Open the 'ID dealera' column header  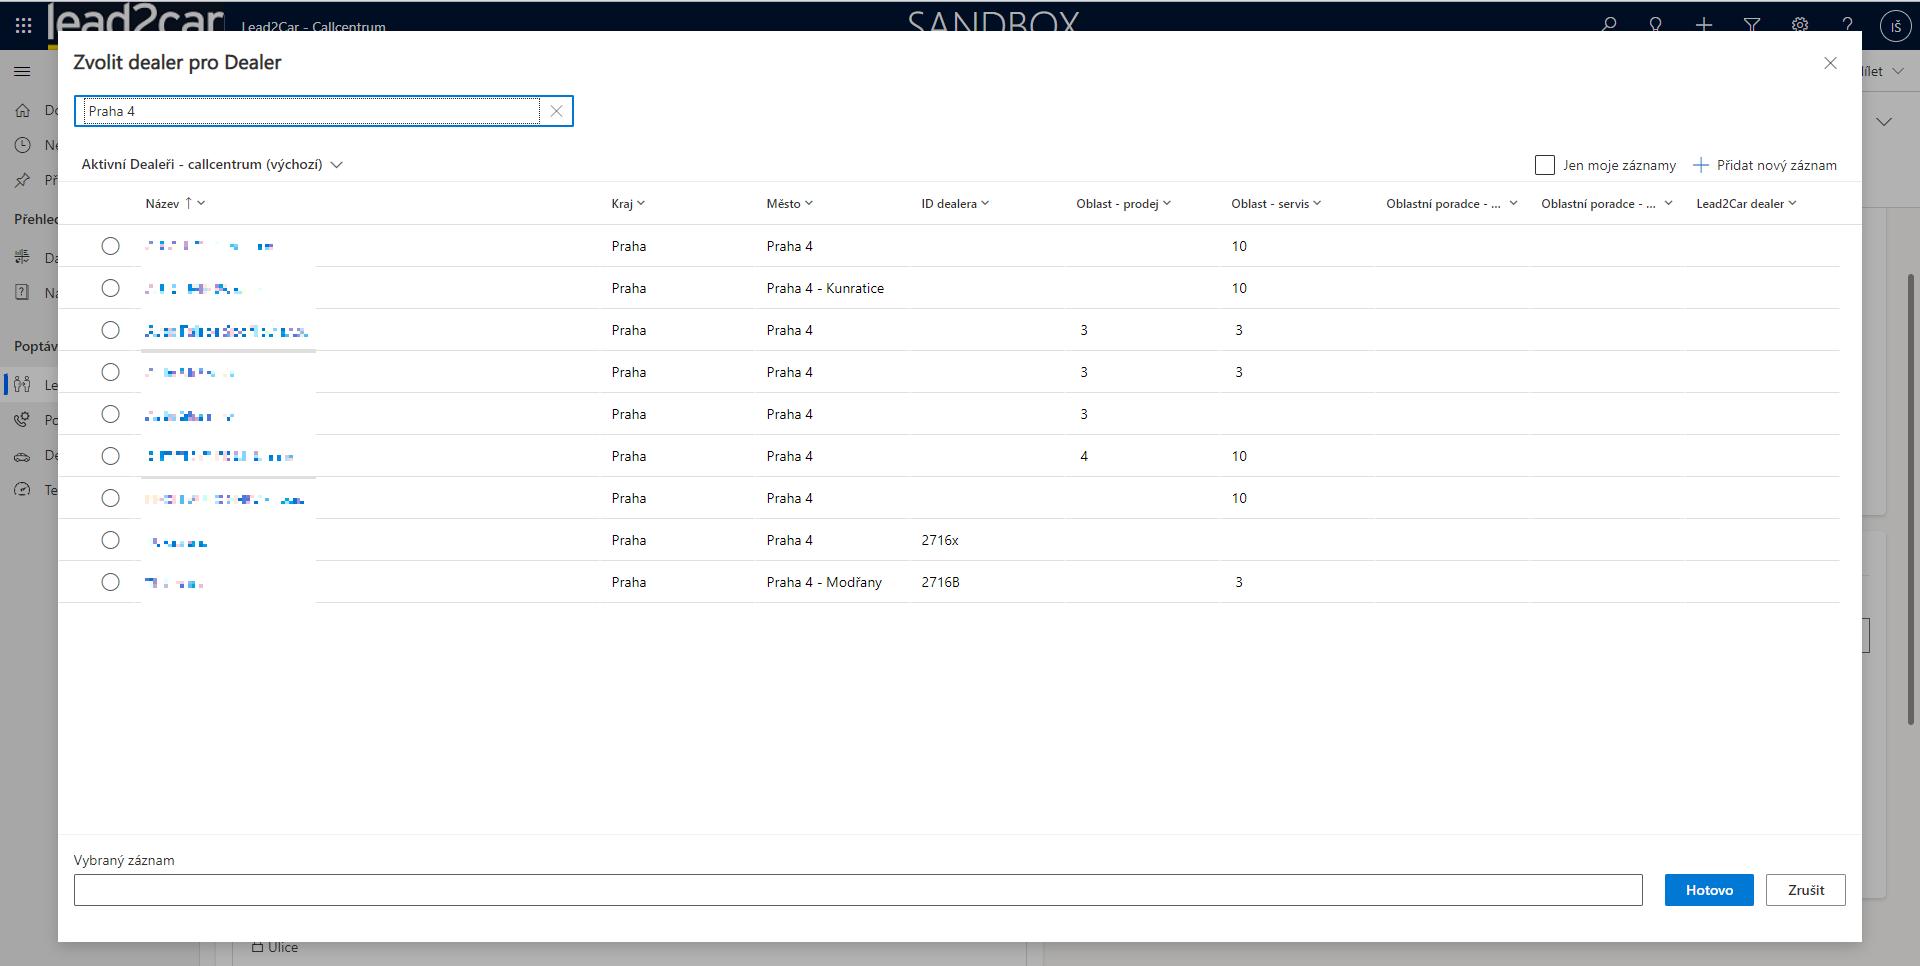[x=955, y=204]
